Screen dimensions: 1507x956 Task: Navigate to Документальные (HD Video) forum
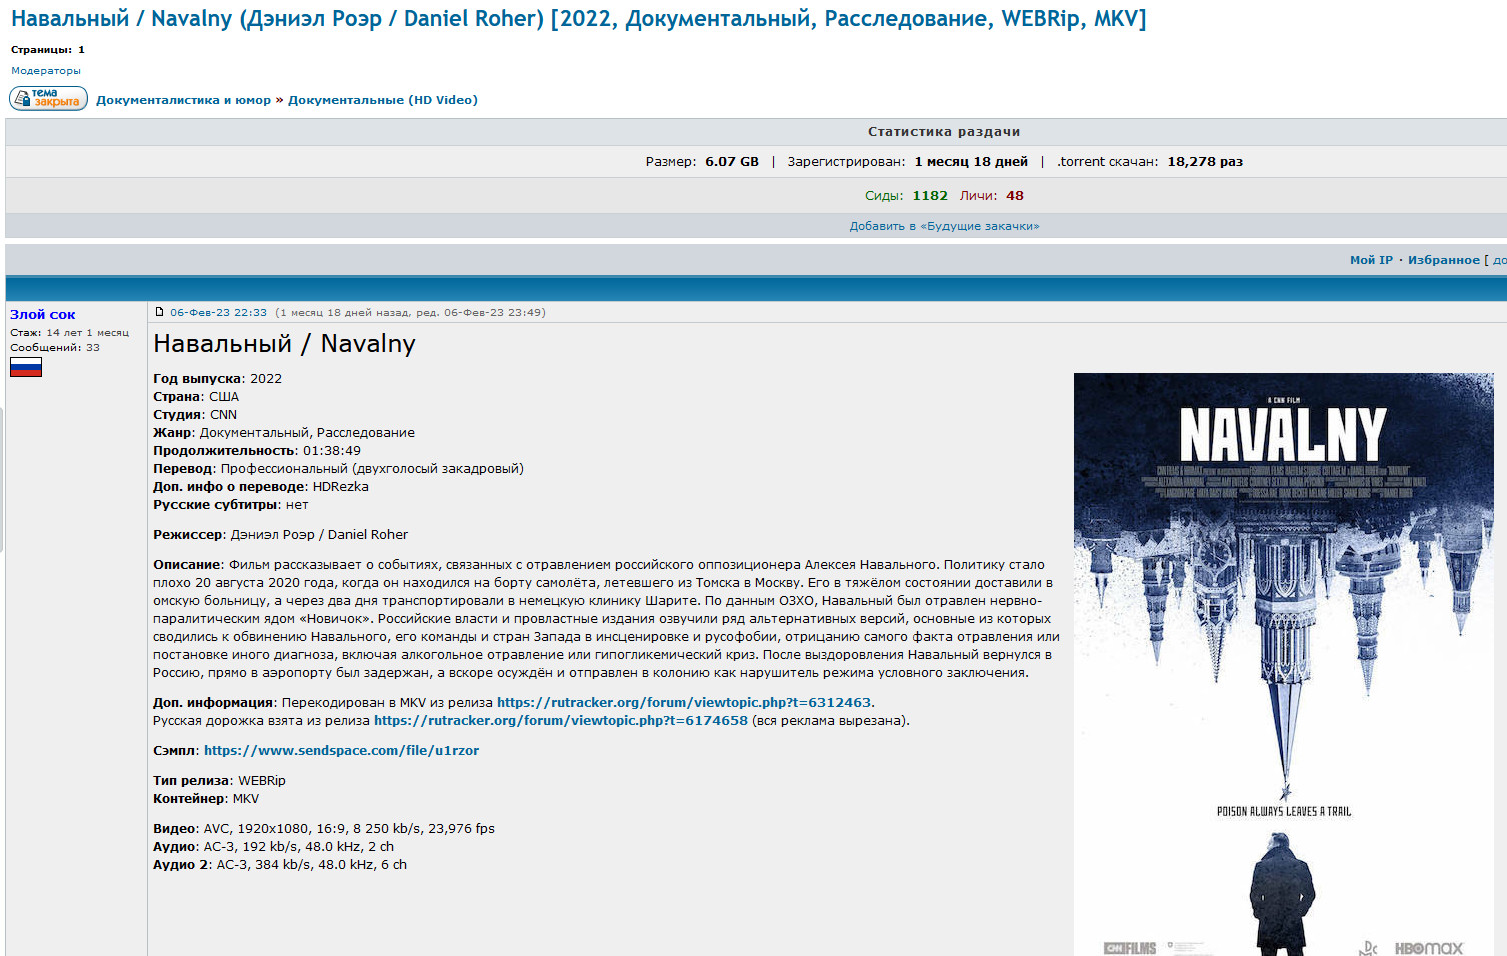click(x=382, y=100)
